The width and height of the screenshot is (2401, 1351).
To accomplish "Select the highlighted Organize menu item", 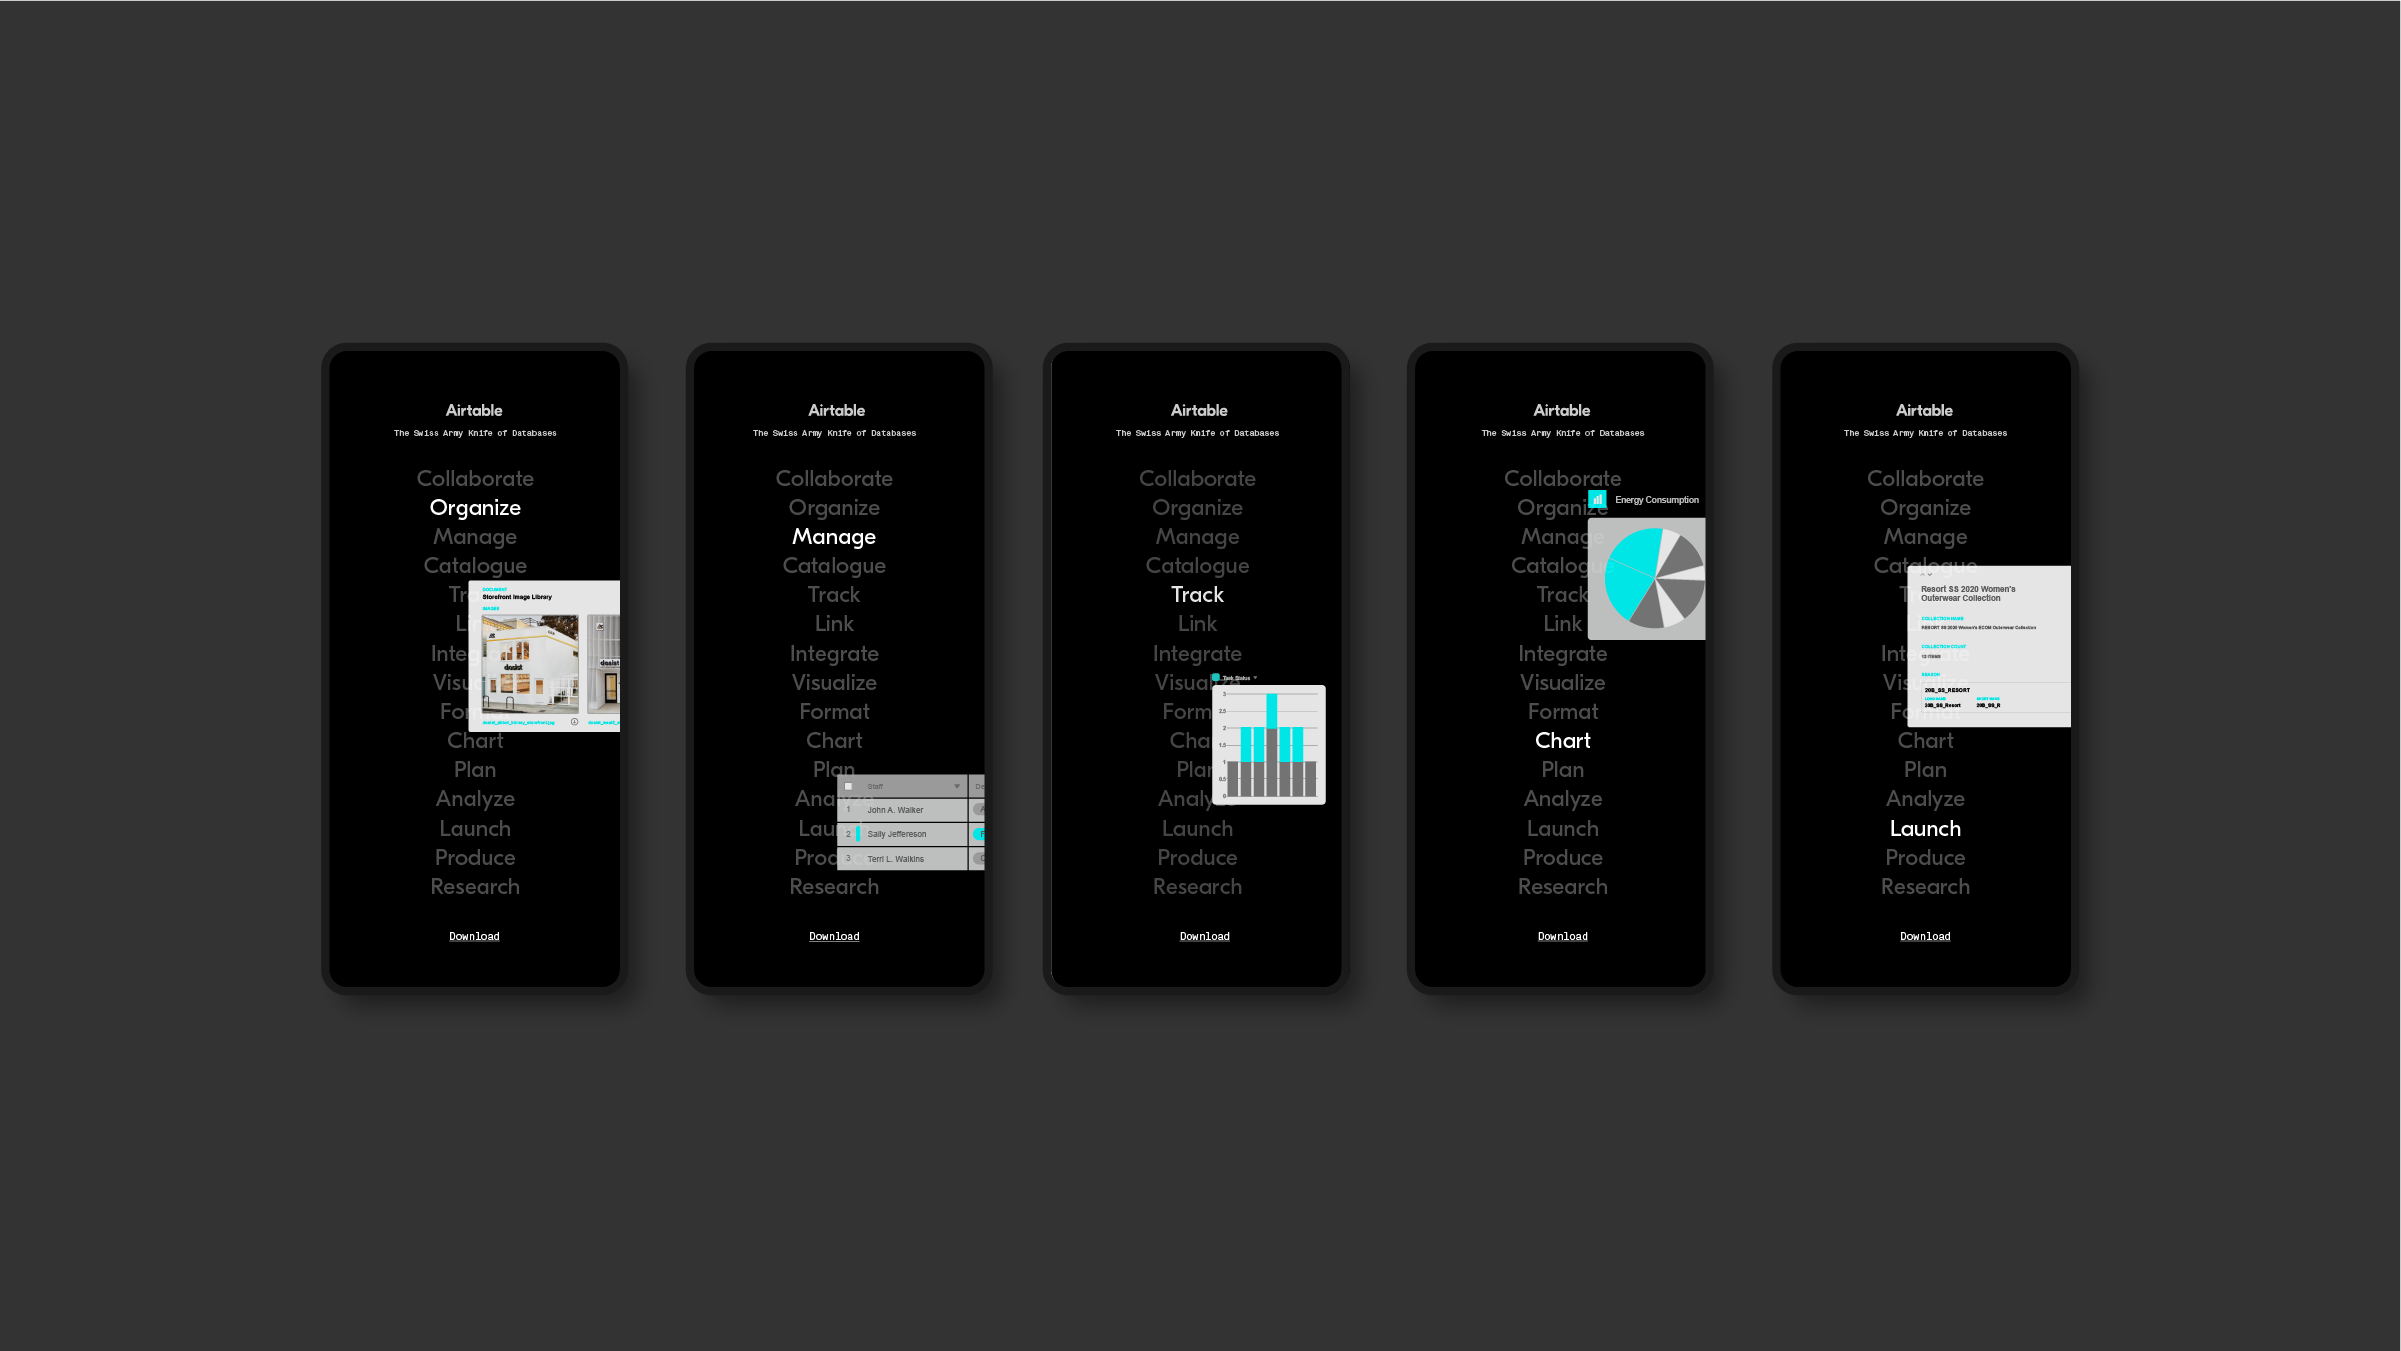I will click(x=475, y=508).
